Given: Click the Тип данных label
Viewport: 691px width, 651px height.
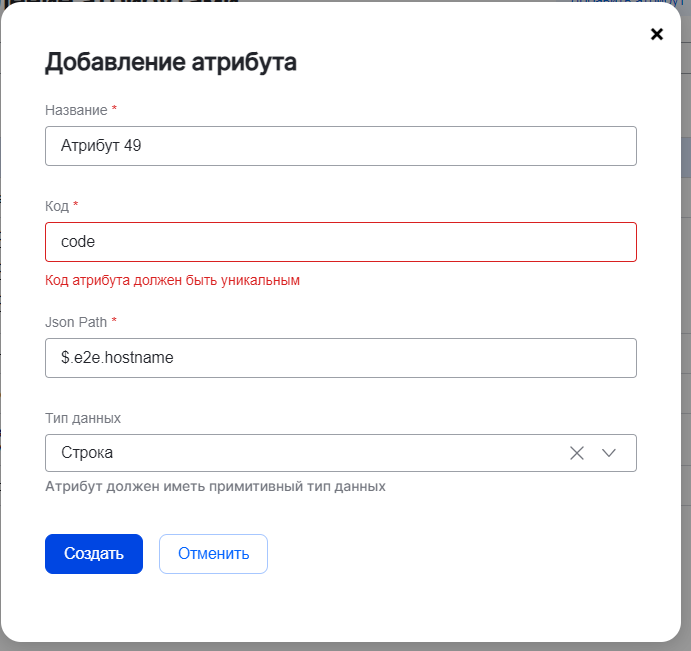Looking at the screenshot, I should pyautogui.click(x=83, y=418).
